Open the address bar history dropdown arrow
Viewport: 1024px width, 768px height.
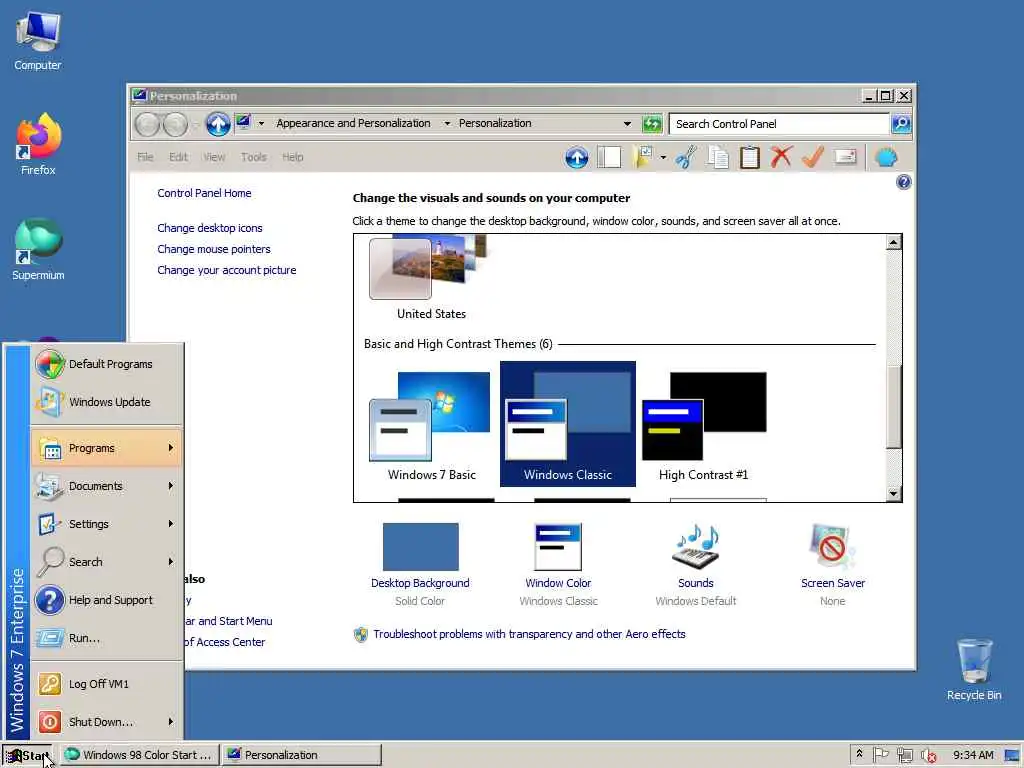click(x=628, y=123)
